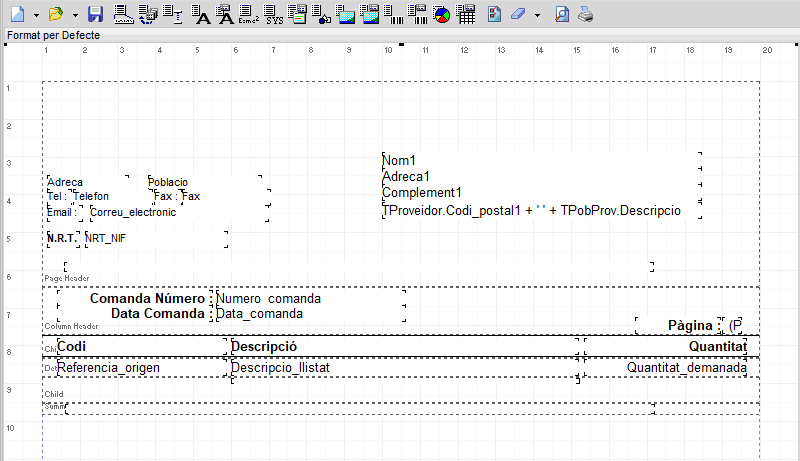
Task: Select the Quantitat column header label
Action: [666, 346]
